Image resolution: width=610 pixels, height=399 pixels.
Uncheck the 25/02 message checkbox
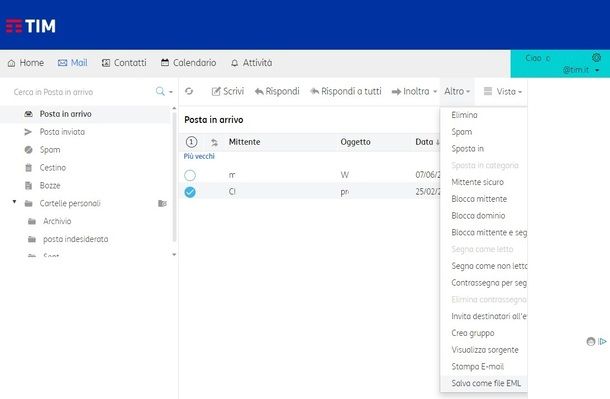(190, 192)
